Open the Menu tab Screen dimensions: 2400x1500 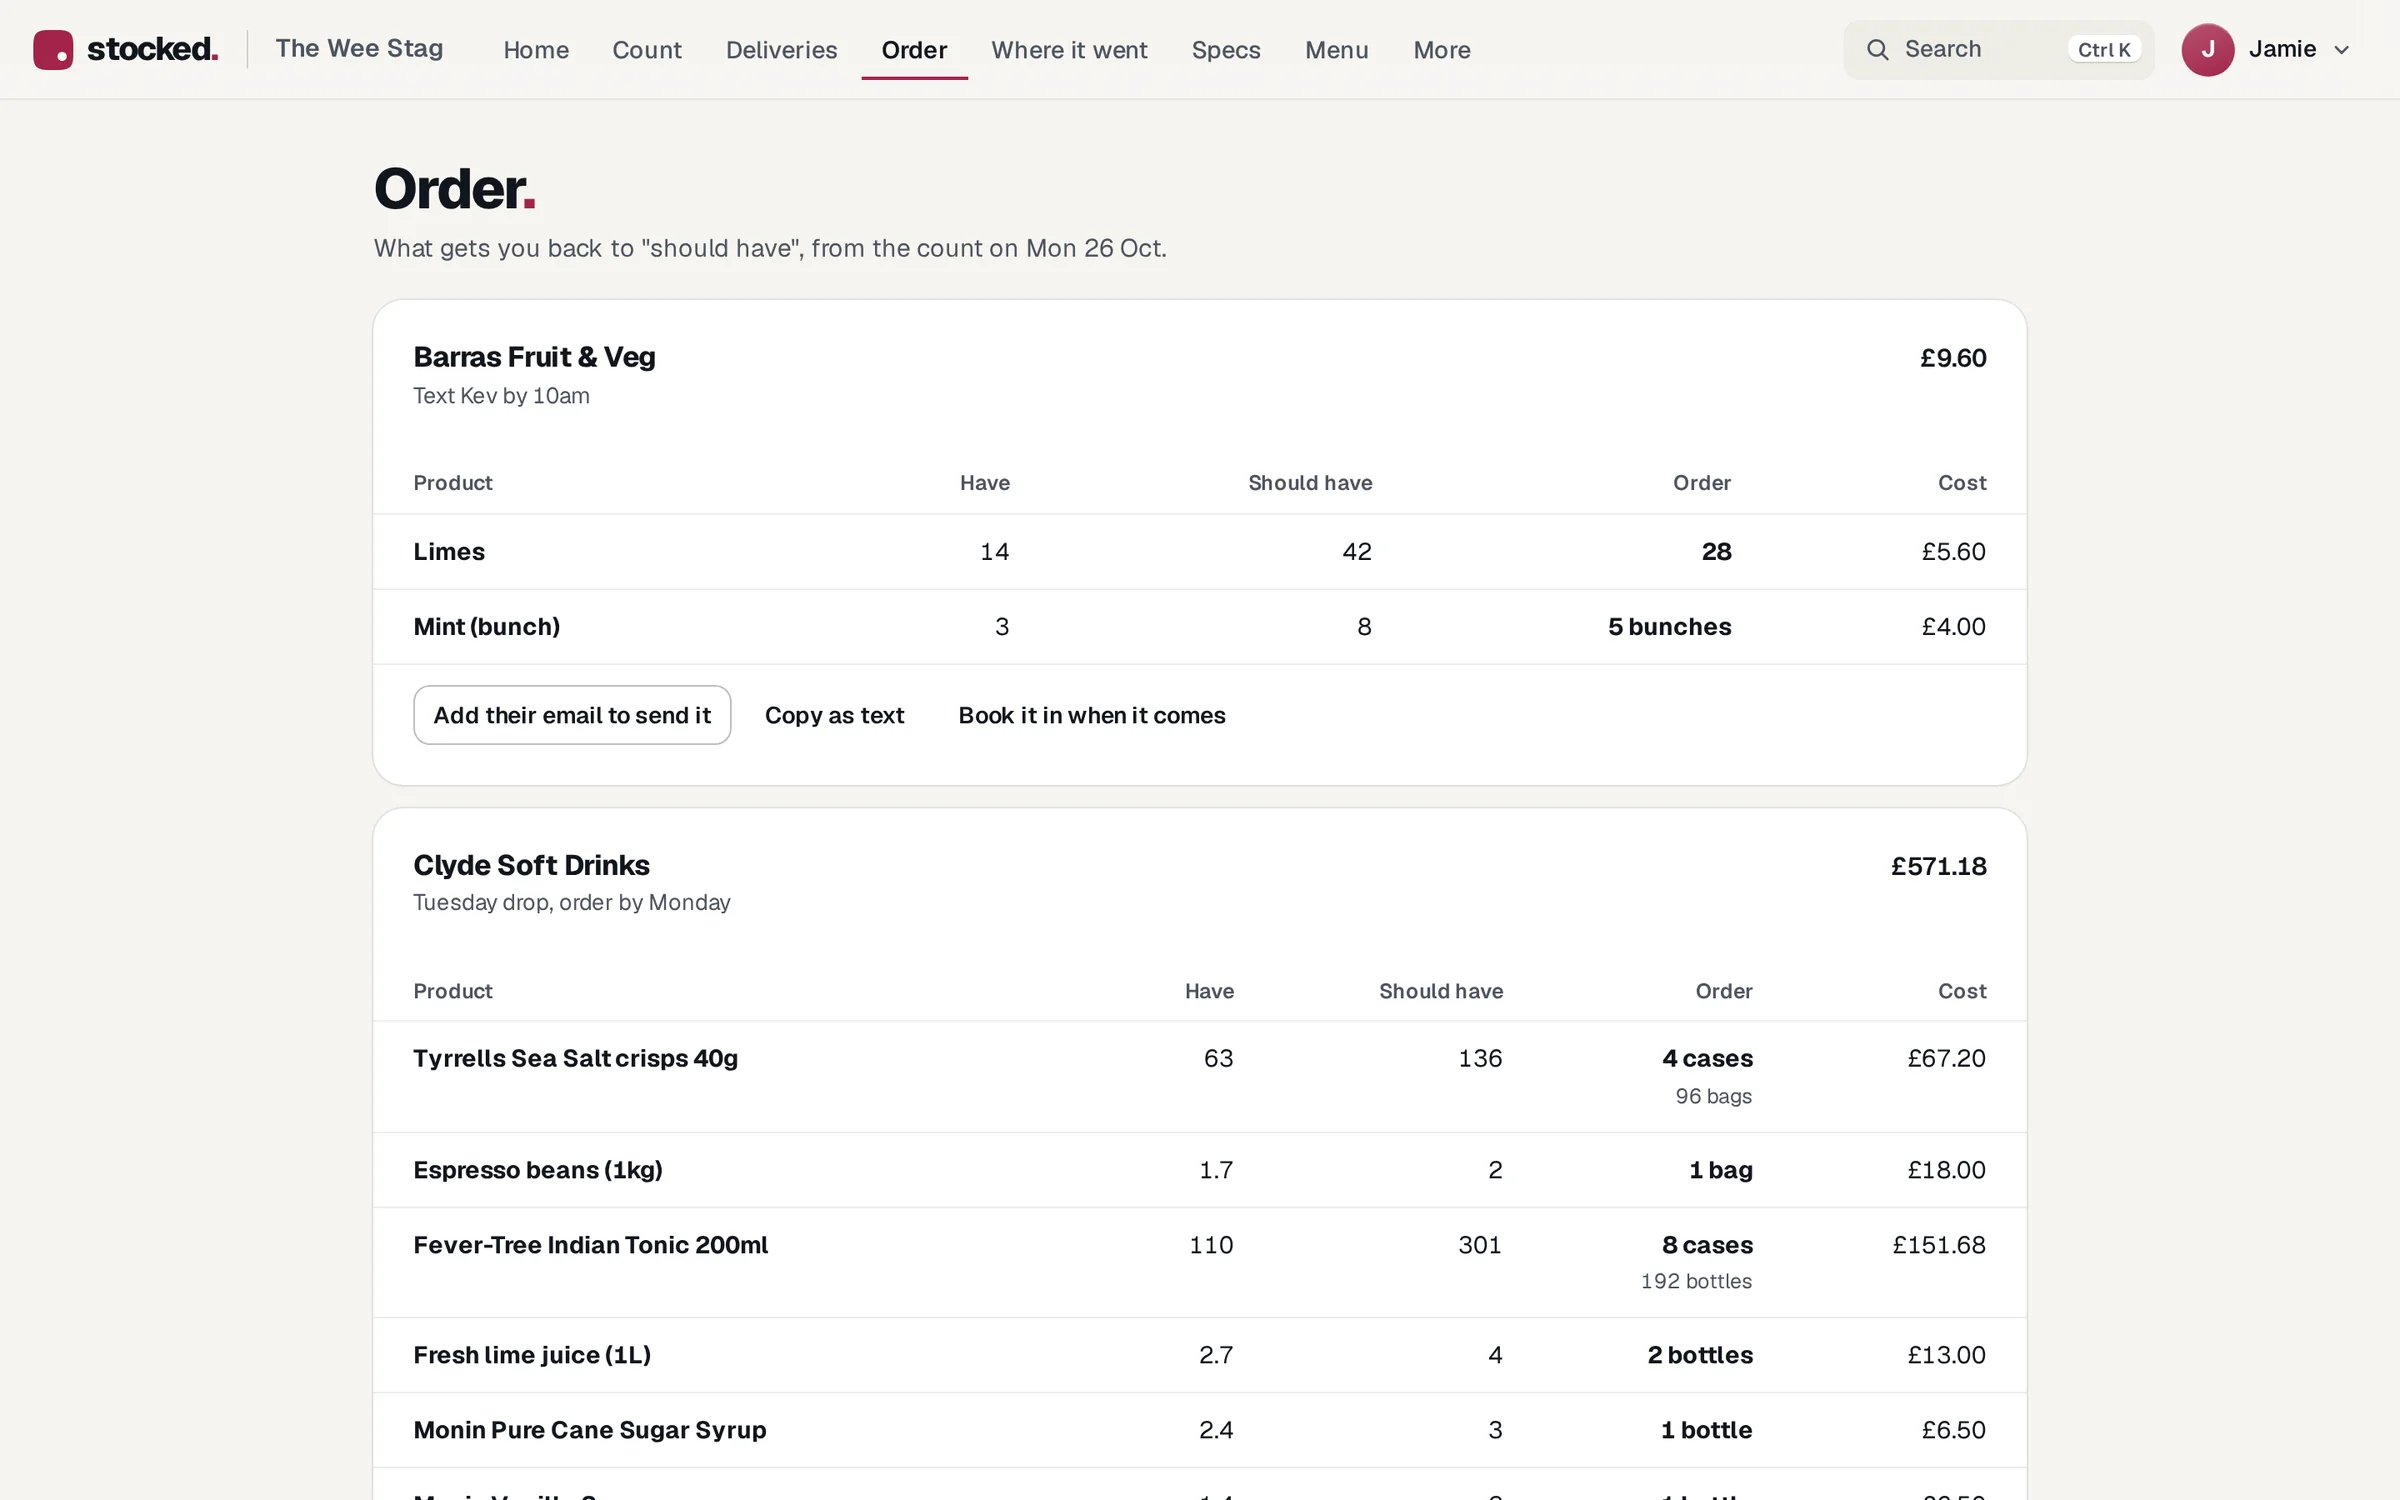(1336, 49)
